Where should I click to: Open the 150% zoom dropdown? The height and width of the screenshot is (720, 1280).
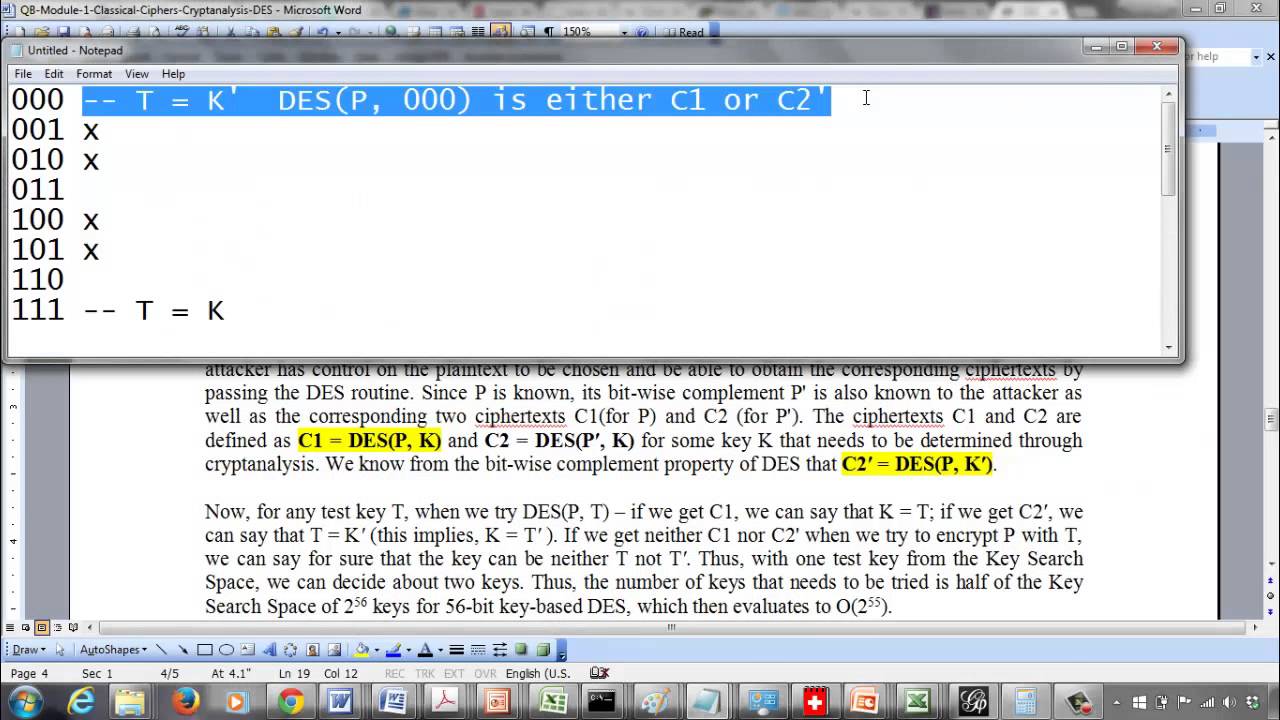(624, 32)
